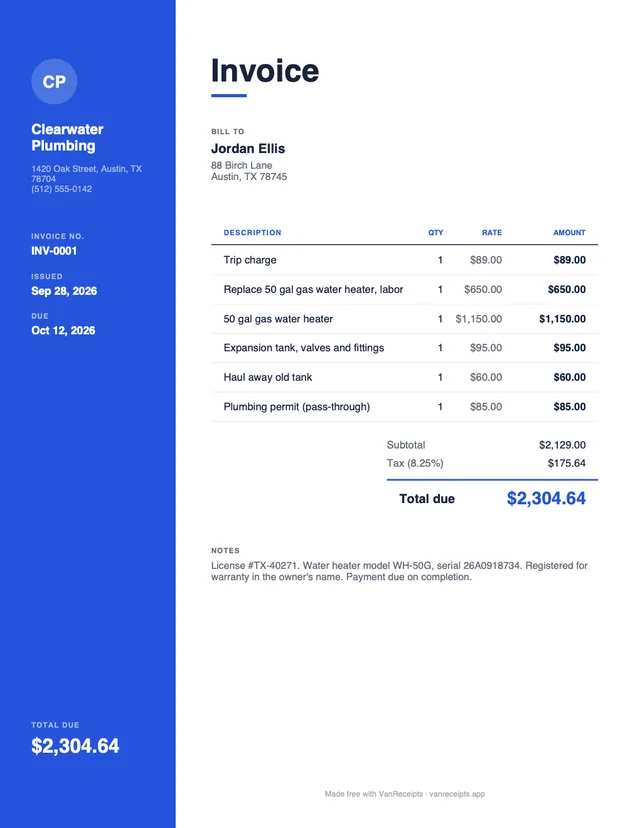
Task: Click the tax amount $175.64
Action: 567,463
